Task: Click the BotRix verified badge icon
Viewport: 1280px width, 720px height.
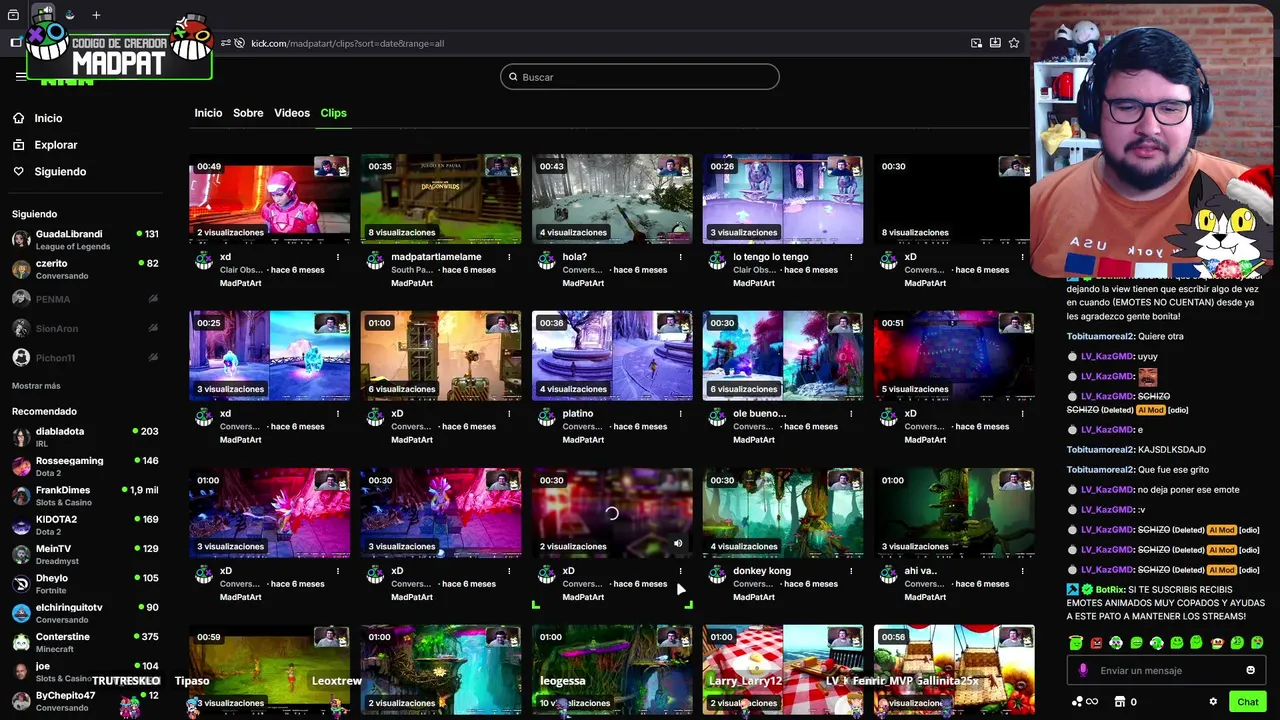Action: [1087, 590]
